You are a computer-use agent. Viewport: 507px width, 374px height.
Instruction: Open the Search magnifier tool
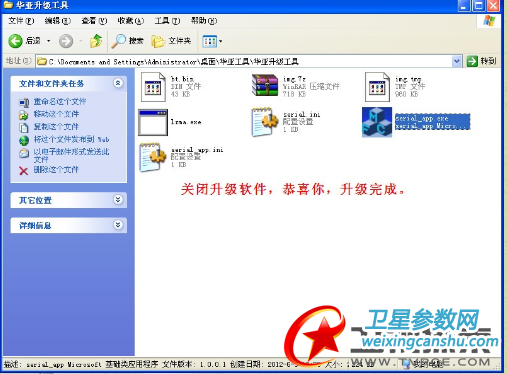[119, 41]
